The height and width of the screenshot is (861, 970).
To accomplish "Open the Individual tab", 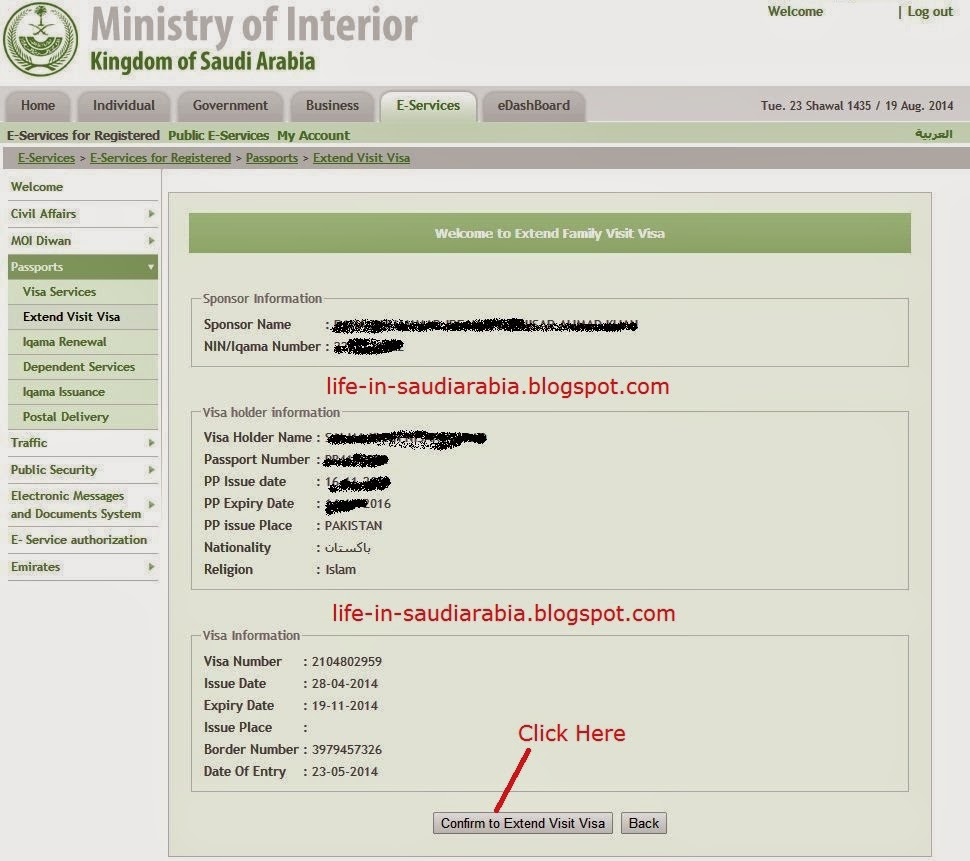I will (x=124, y=106).
